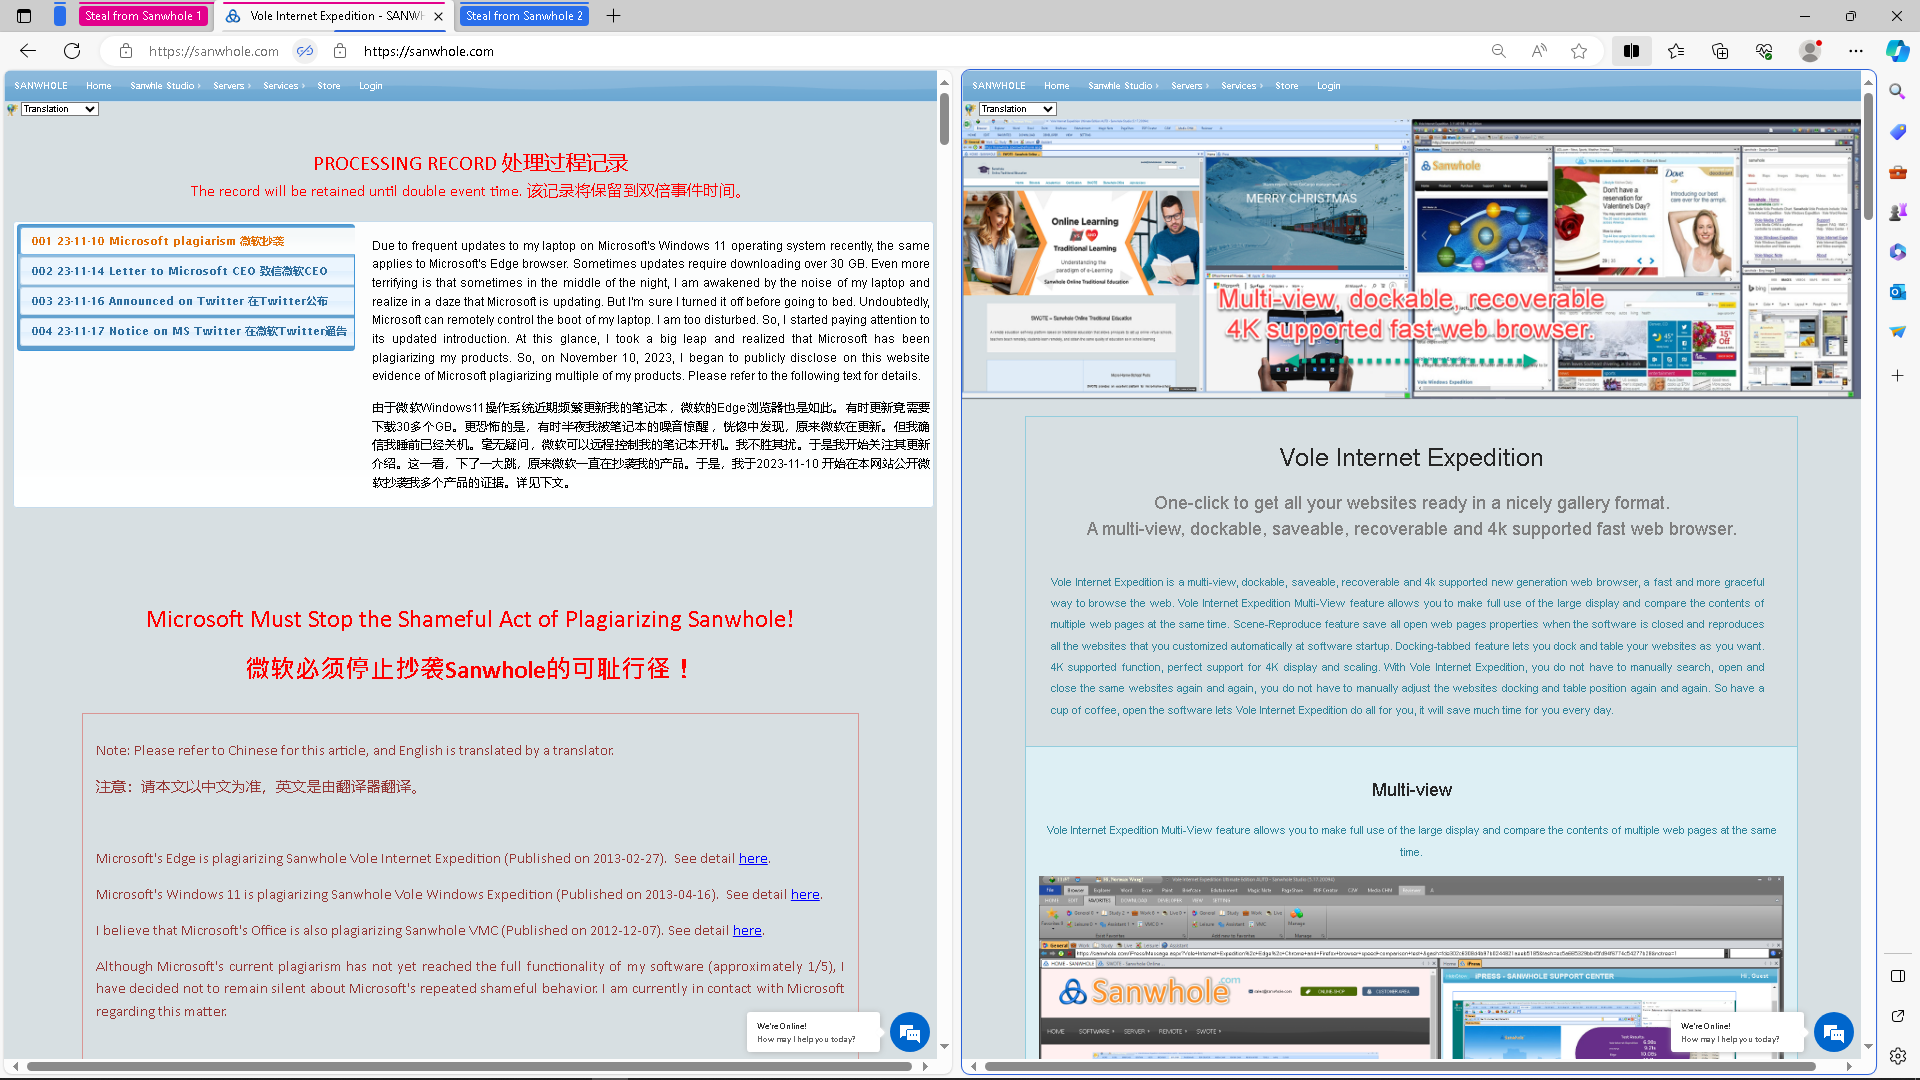Image resolution: width=1920 pixels, height=1080 pixels.
Task: Open the sidebar Shopping tag icon
Action: coord(1897,131)
